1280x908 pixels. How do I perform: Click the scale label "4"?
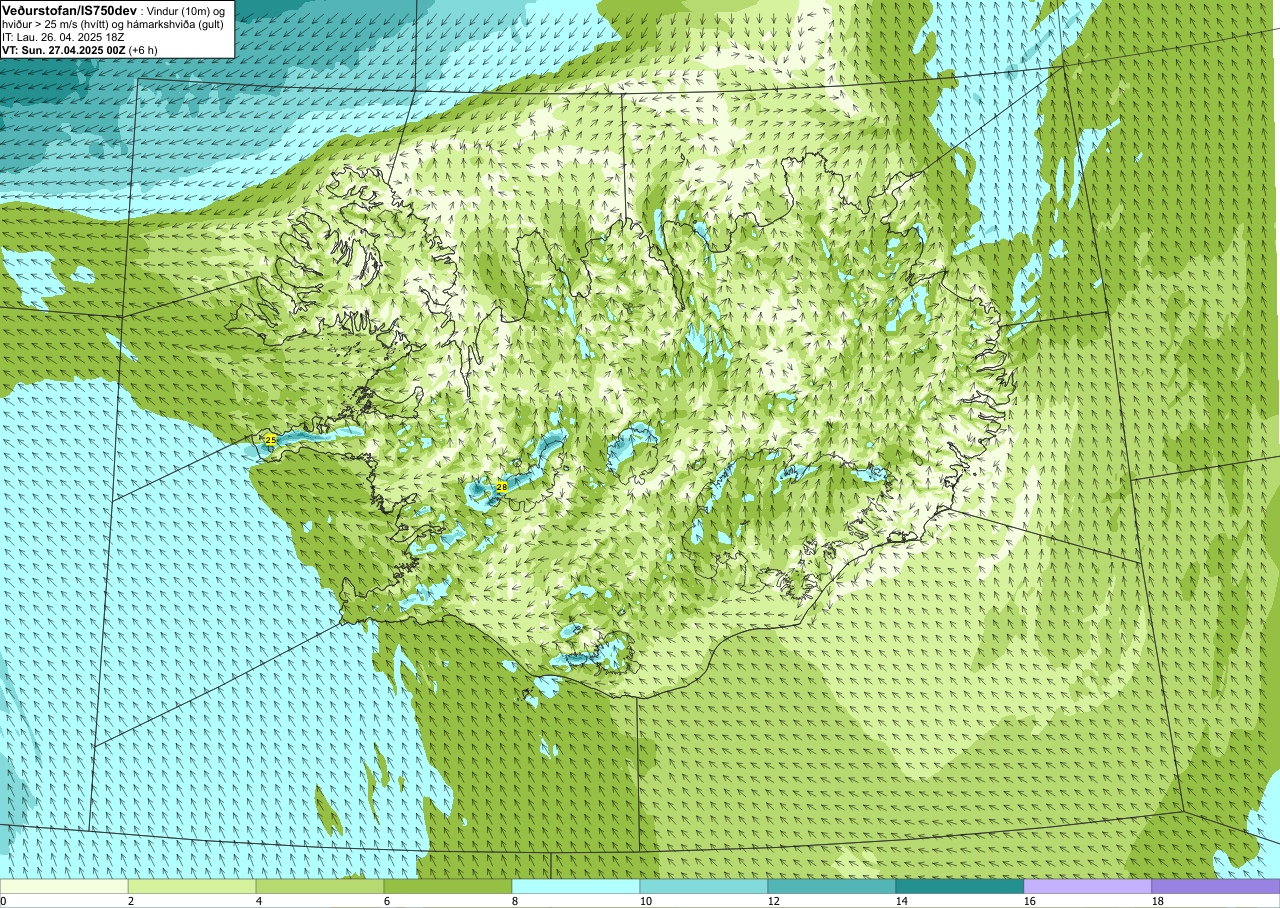259,901
